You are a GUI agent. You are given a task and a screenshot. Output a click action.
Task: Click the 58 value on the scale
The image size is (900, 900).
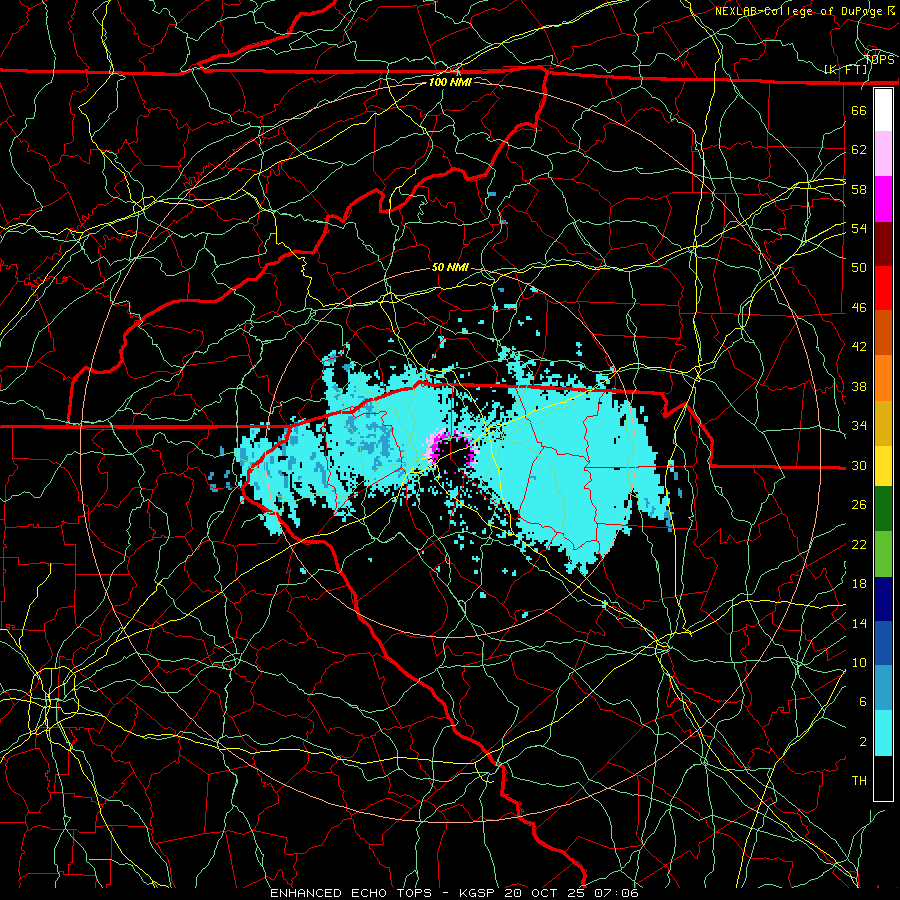[x=859, y=189]
